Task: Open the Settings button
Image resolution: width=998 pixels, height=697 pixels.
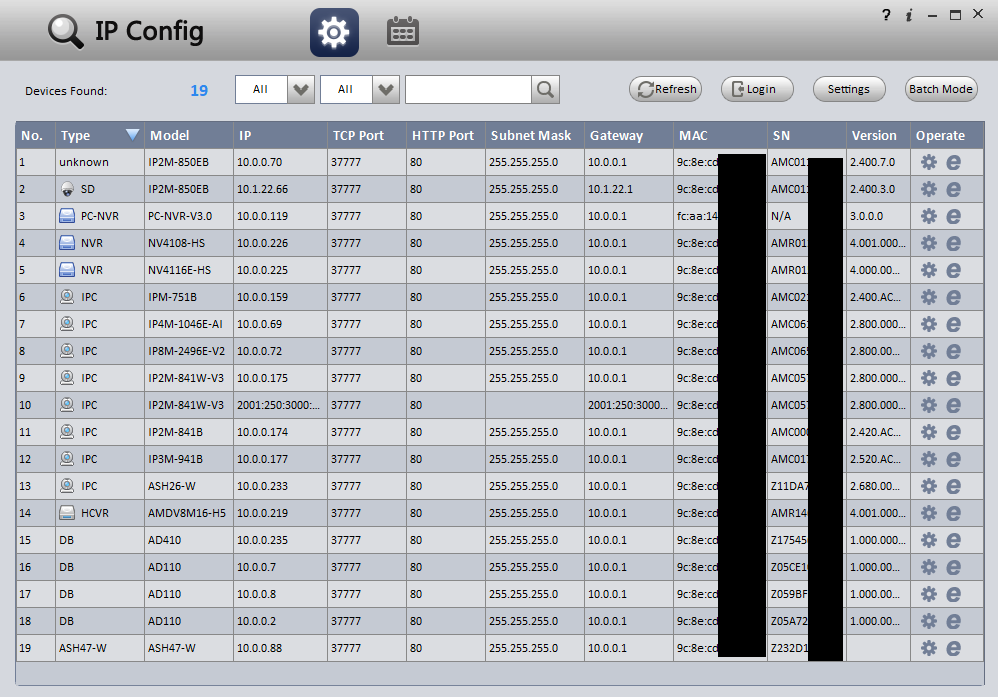Action: [849, 89]
